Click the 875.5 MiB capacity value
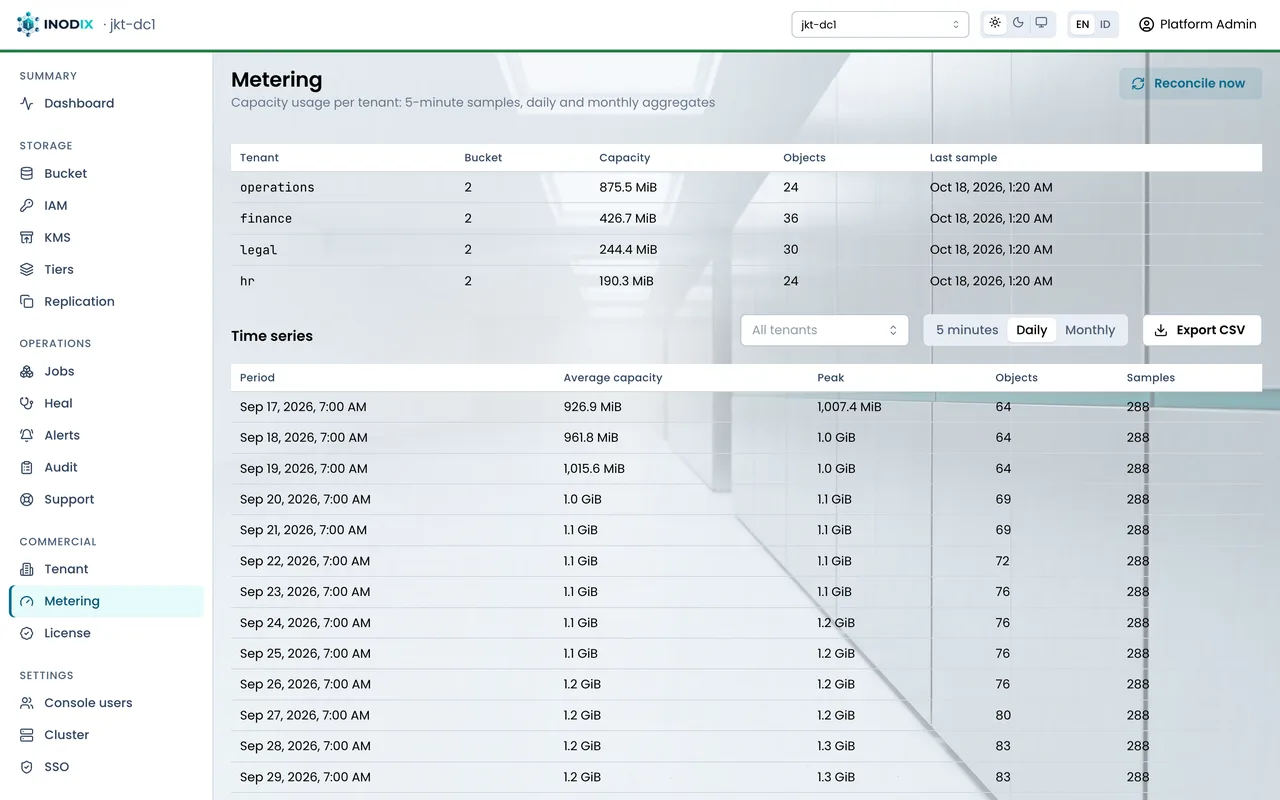Viewport: 1280px width, 800px height. pyautogui.click(x=628, y=187)
